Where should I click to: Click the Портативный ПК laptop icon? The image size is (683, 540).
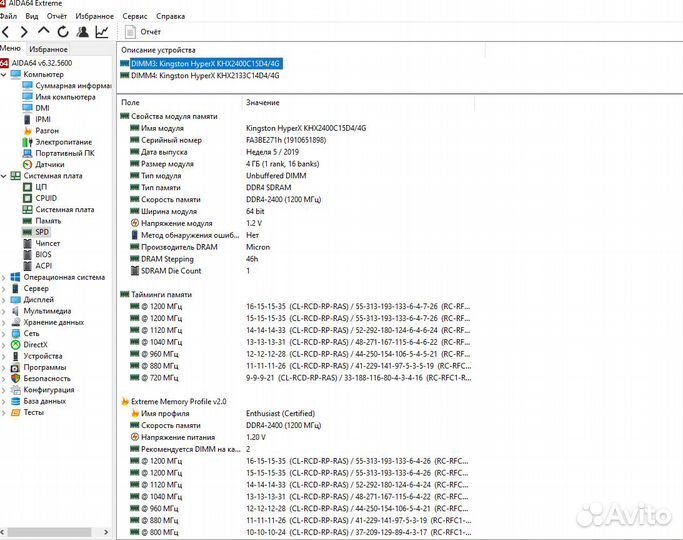point(27,153)
